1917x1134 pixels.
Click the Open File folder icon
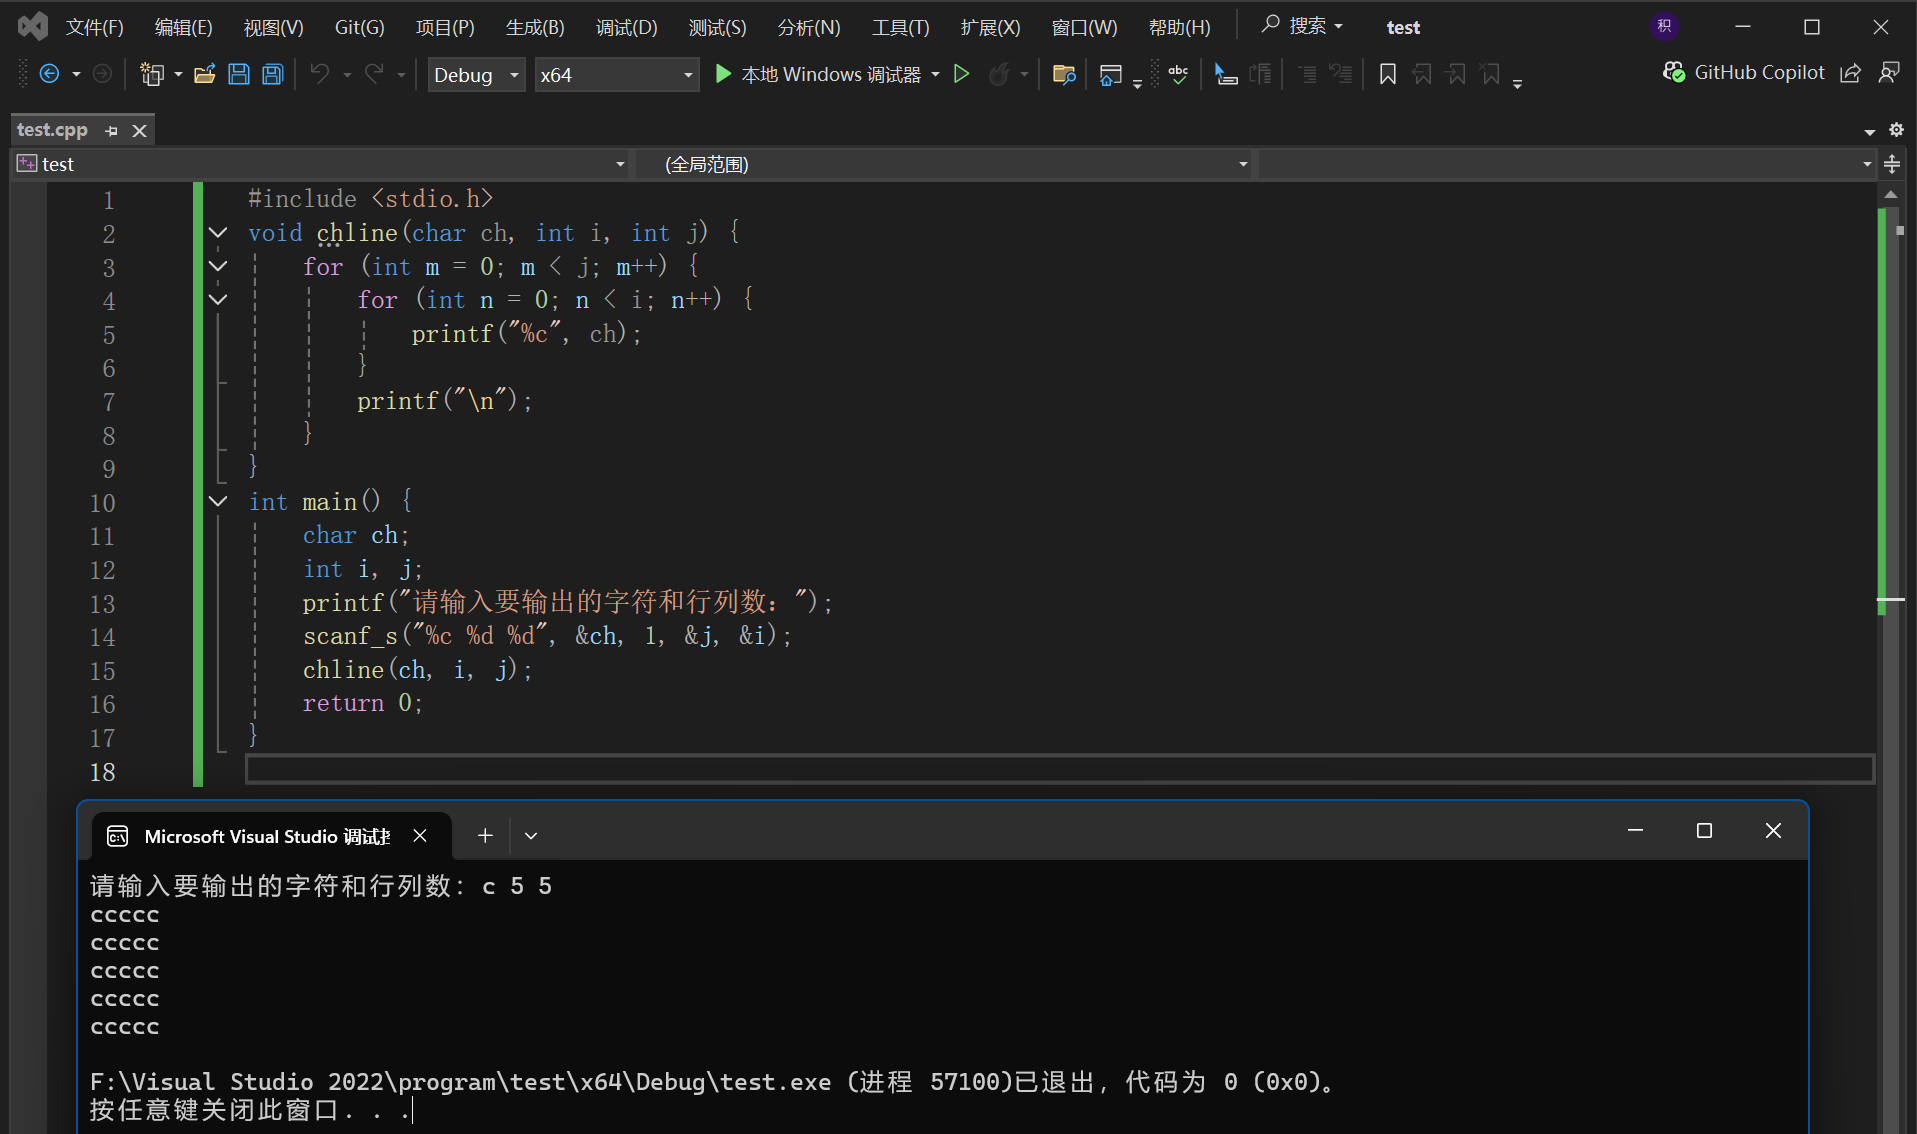[205, 74]
